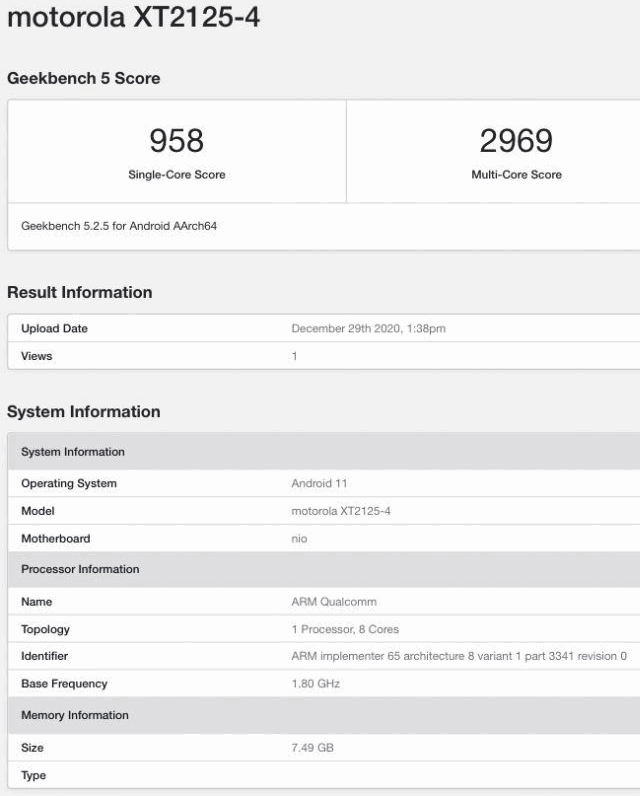
Task: Click the 'Views' row label
Action: pyautogui.click(x=37, y=356)
